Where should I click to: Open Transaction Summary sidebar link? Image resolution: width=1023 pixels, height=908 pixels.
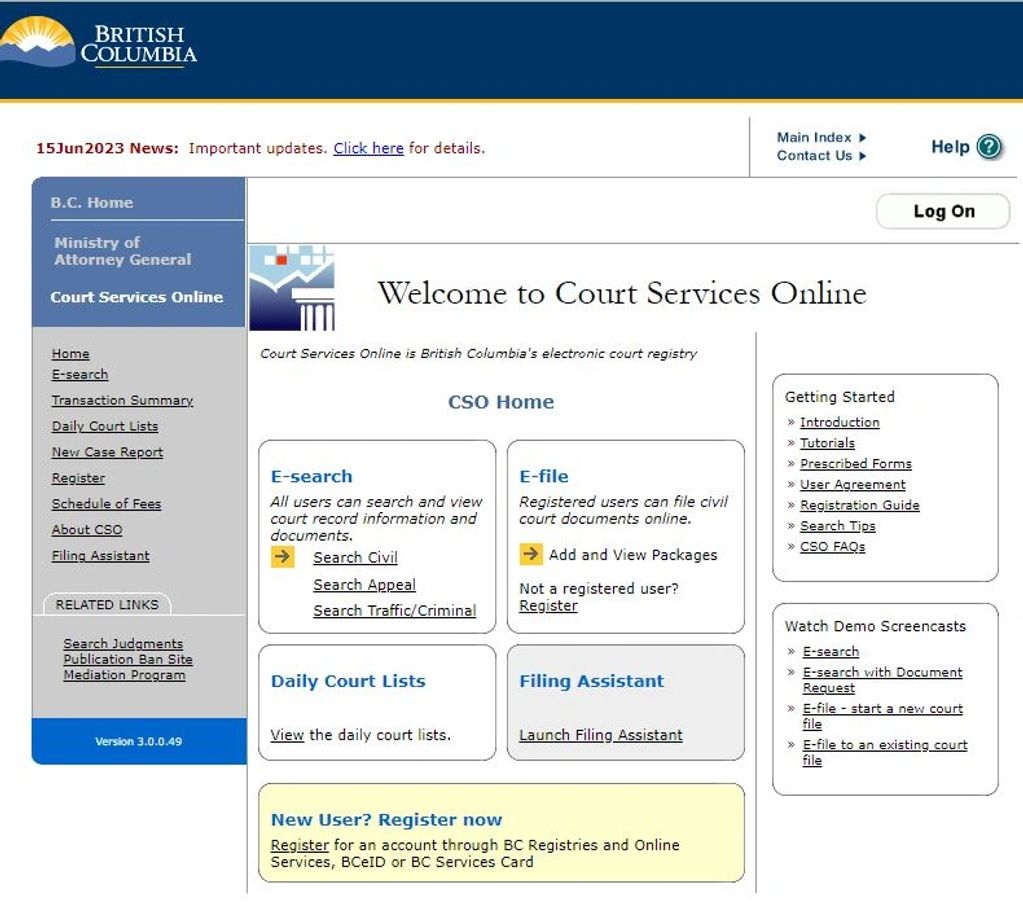tap(122, 401)
